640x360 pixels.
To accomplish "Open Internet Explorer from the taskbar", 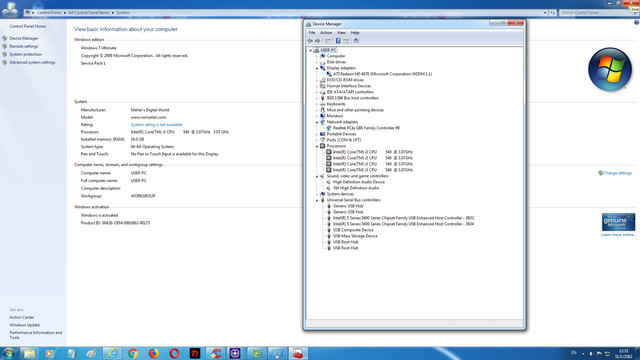I will pyautogui.click(x=112, y=353).
